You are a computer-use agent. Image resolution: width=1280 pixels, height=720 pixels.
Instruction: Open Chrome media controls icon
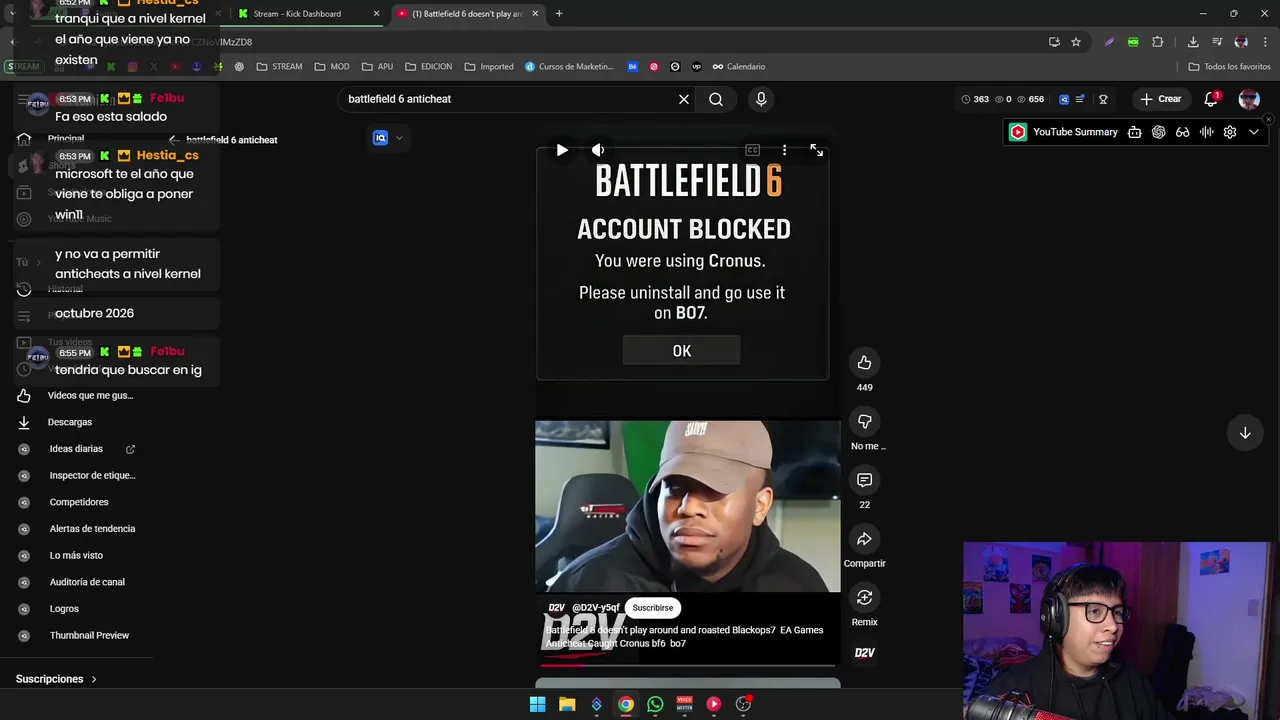[x=1217, y=42]
